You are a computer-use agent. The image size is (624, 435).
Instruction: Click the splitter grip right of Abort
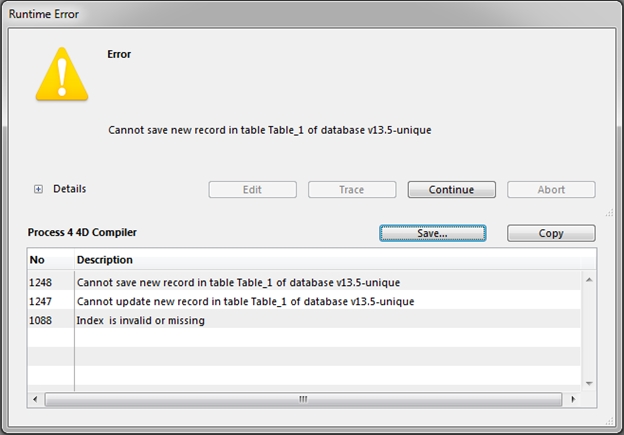609,211
